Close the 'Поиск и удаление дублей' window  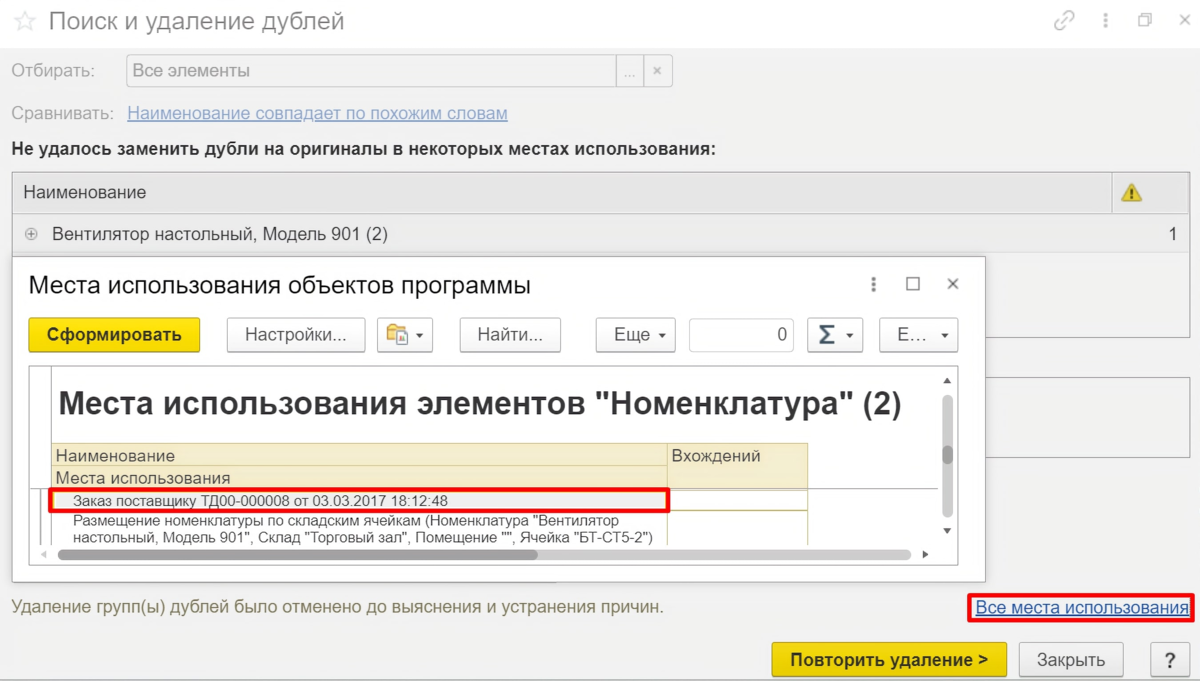click(1182, 21)
